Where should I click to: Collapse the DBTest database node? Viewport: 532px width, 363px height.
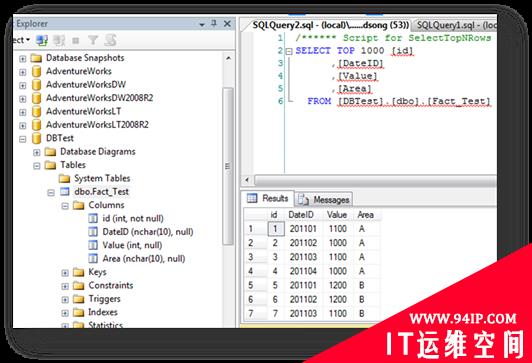23,139
